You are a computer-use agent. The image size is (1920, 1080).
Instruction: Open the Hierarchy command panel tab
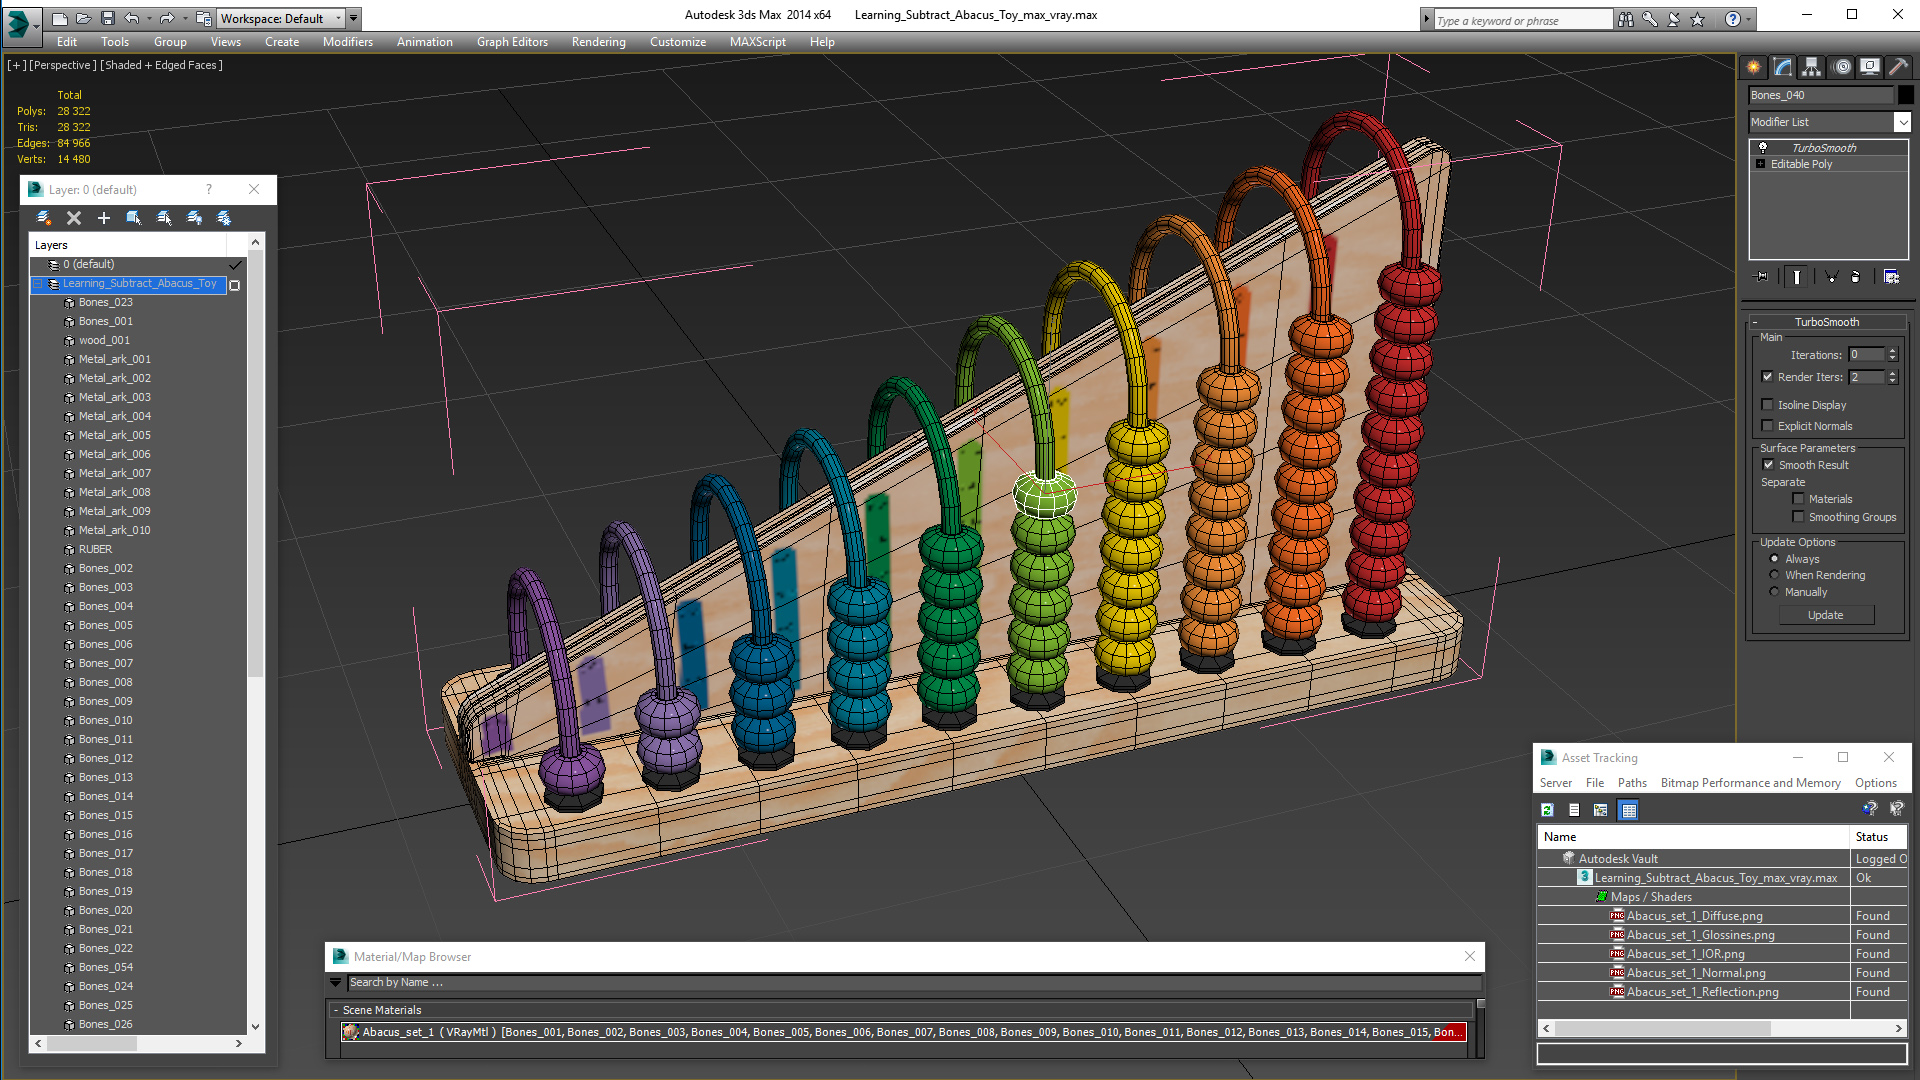[x=1811, y=67]
